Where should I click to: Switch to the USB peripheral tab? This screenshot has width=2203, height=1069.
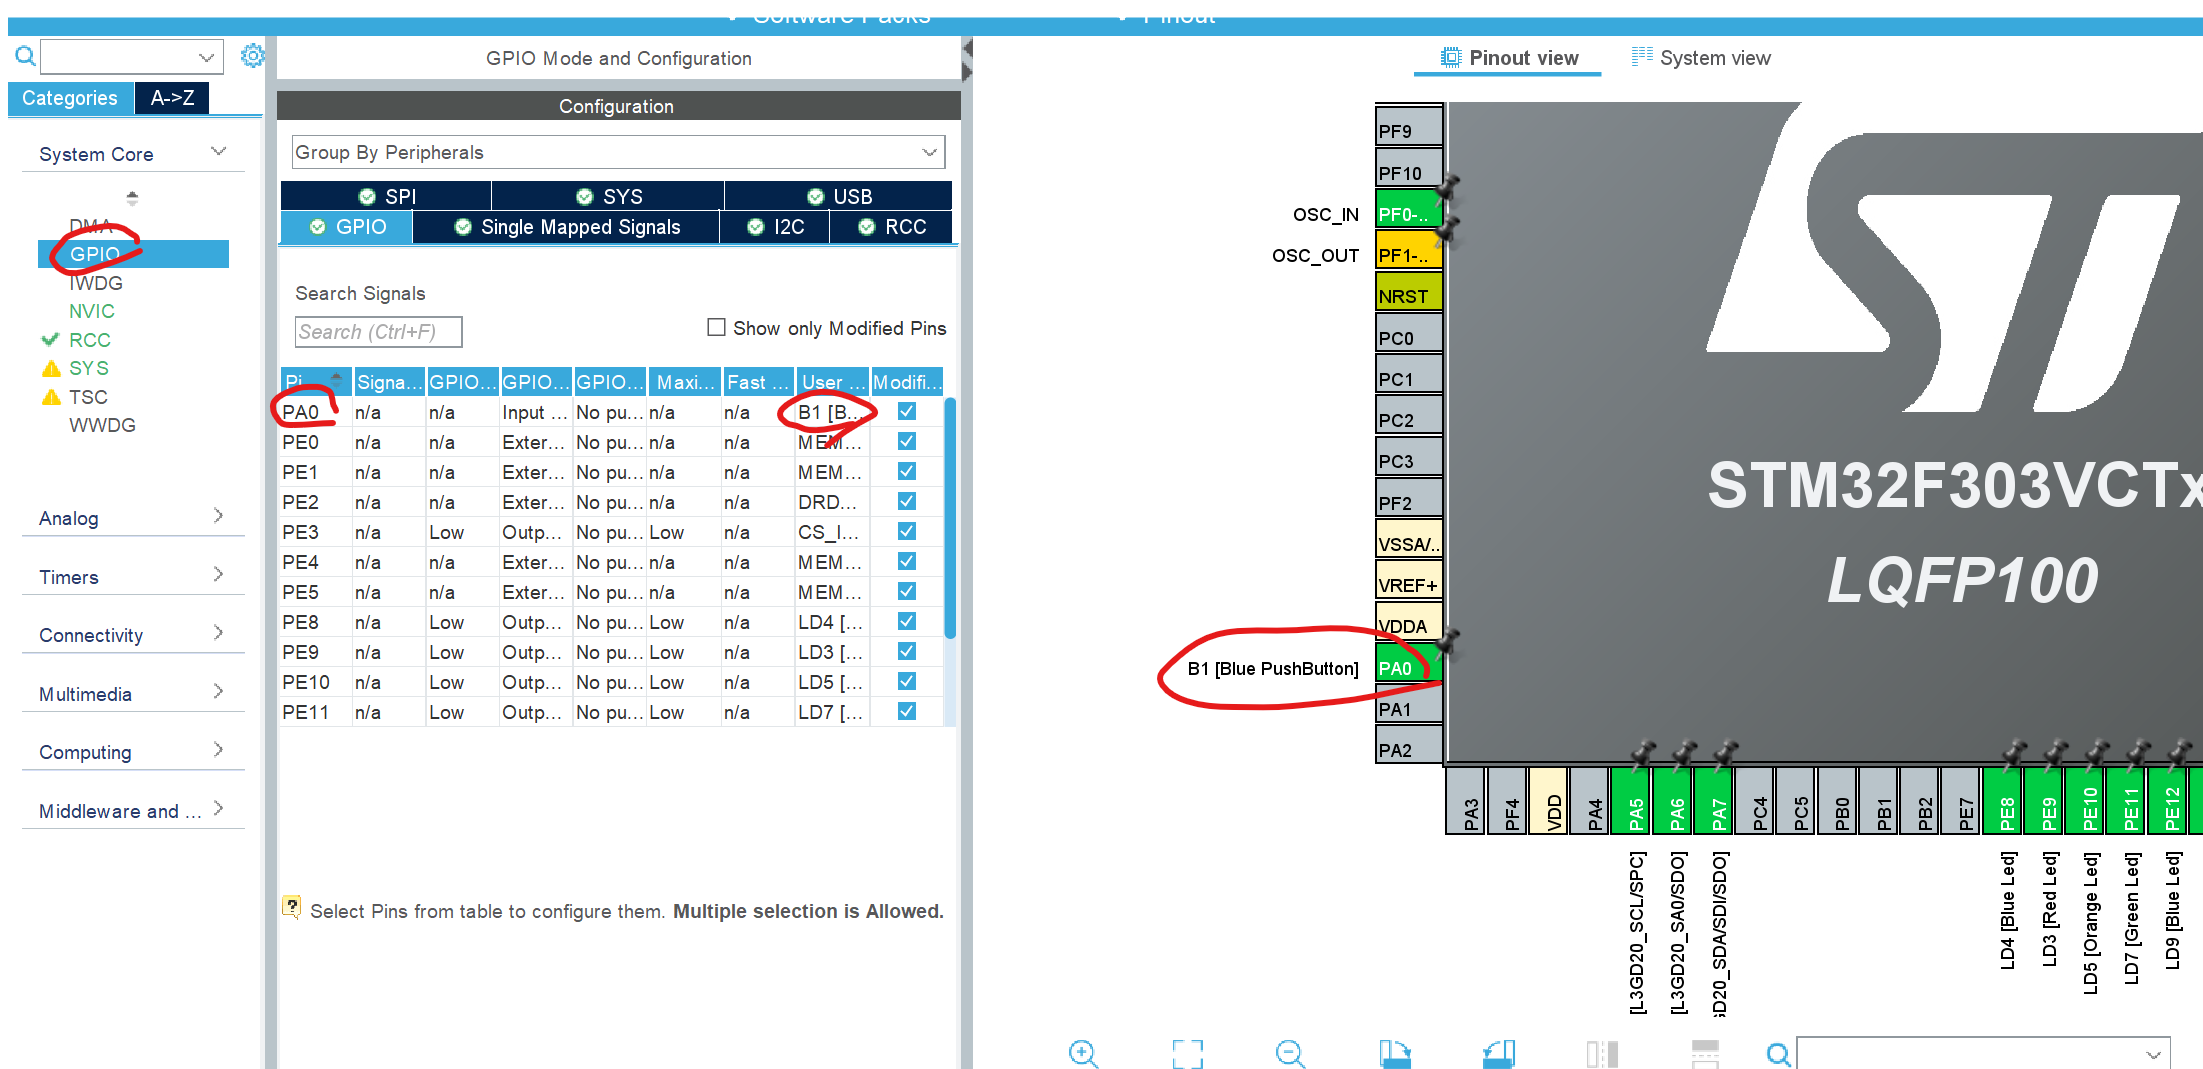[838, 196]
